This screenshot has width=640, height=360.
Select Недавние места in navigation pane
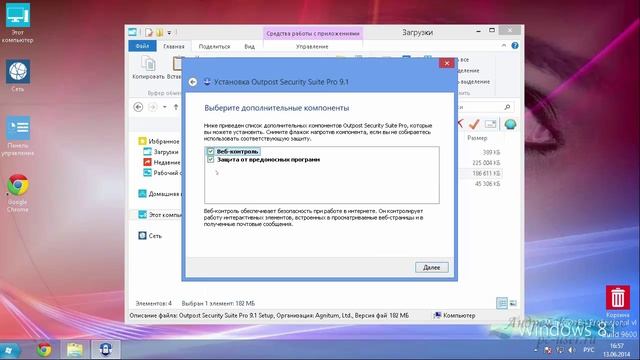tap(162, 162)
